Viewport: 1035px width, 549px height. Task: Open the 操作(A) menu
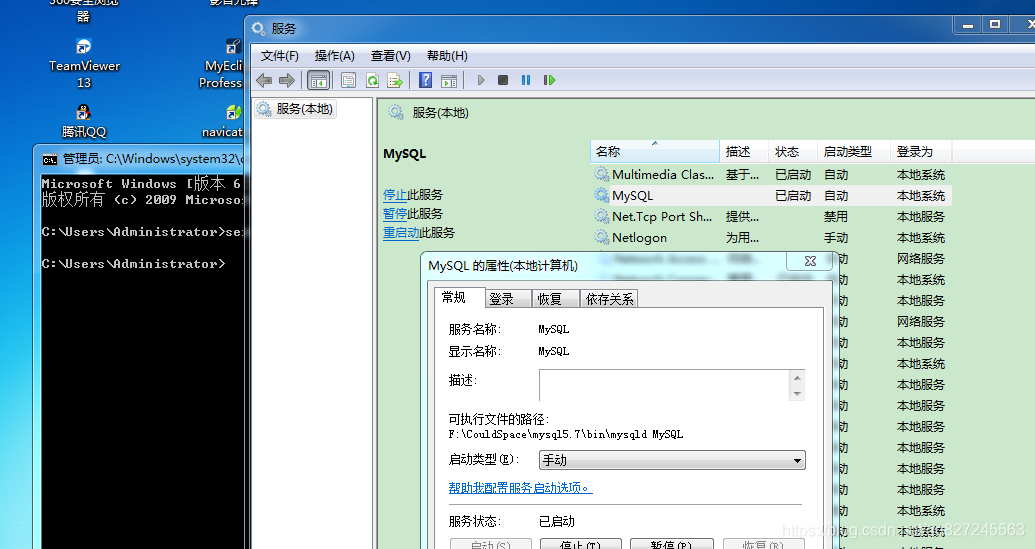[x=335, y=56]
